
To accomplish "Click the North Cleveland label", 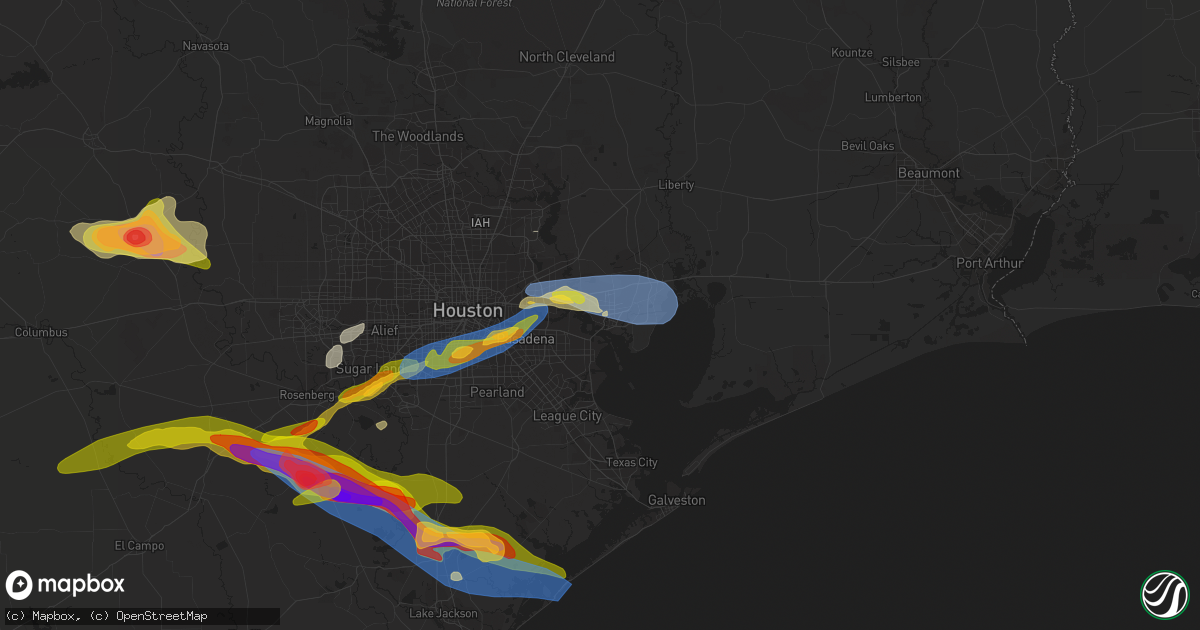I will [567, 57].
